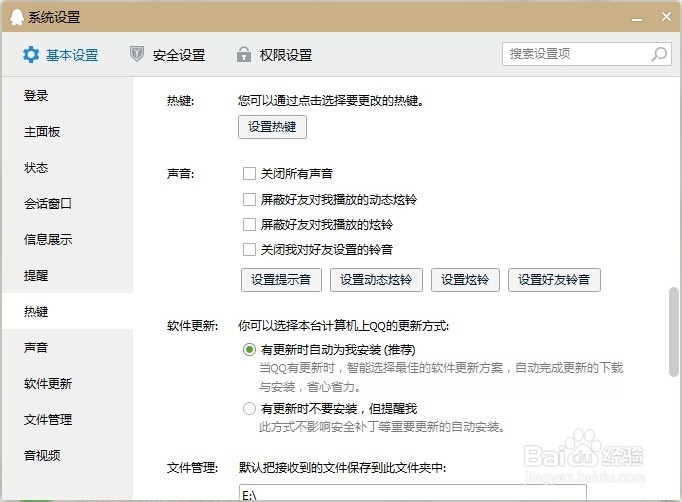Click the 设置炫铃 button

(465, 280)
